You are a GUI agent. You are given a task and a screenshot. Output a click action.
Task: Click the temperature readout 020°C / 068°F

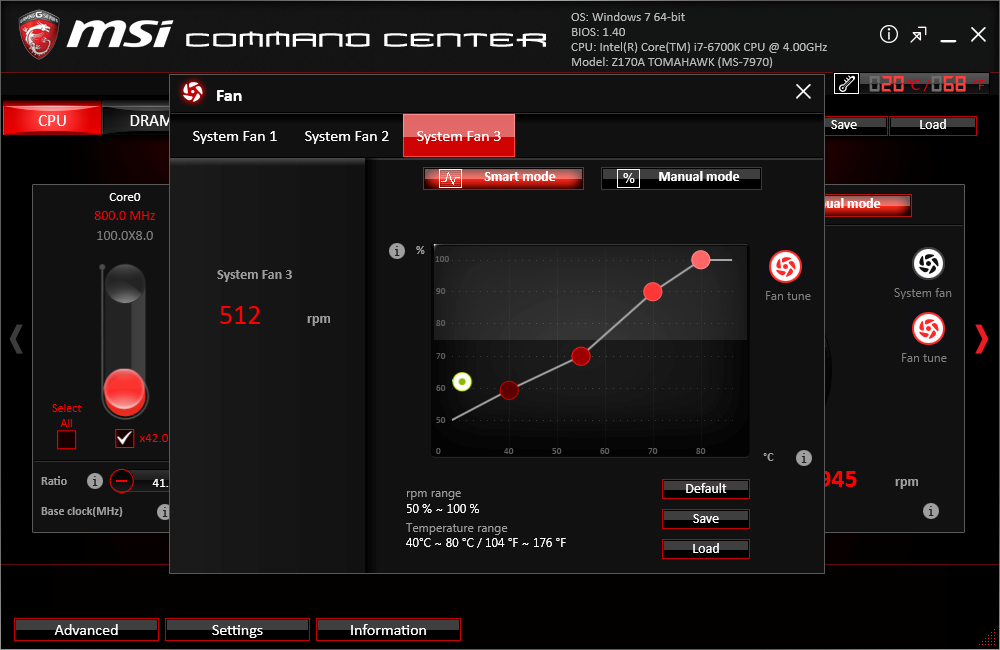(x=926, y=84)
